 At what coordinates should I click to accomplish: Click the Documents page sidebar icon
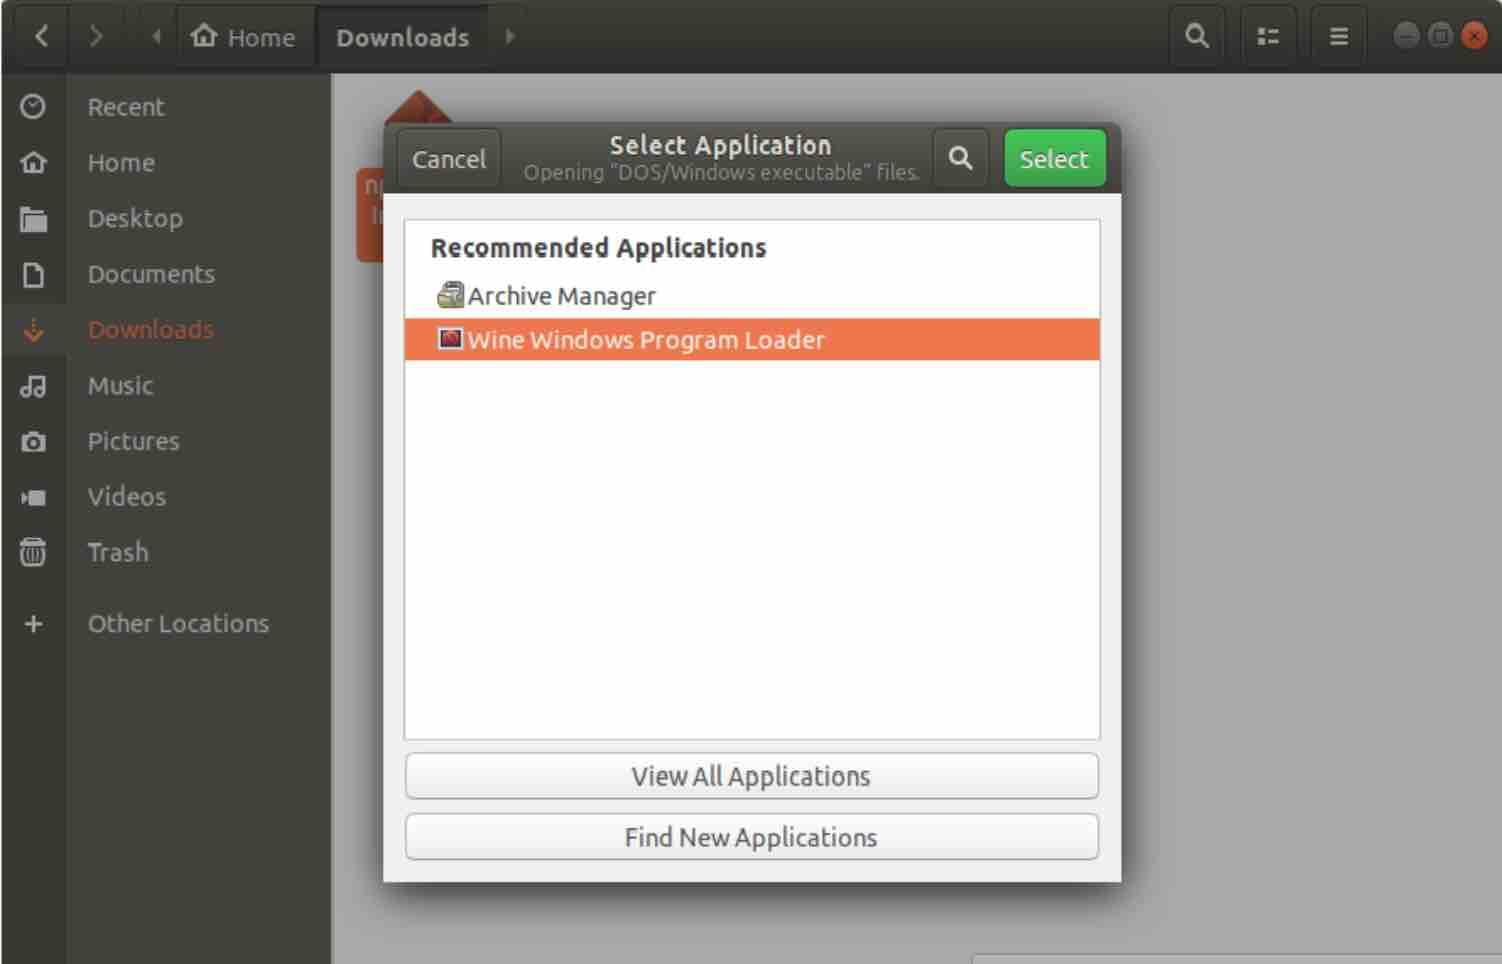pyautogui.click(x=33, y=274)
